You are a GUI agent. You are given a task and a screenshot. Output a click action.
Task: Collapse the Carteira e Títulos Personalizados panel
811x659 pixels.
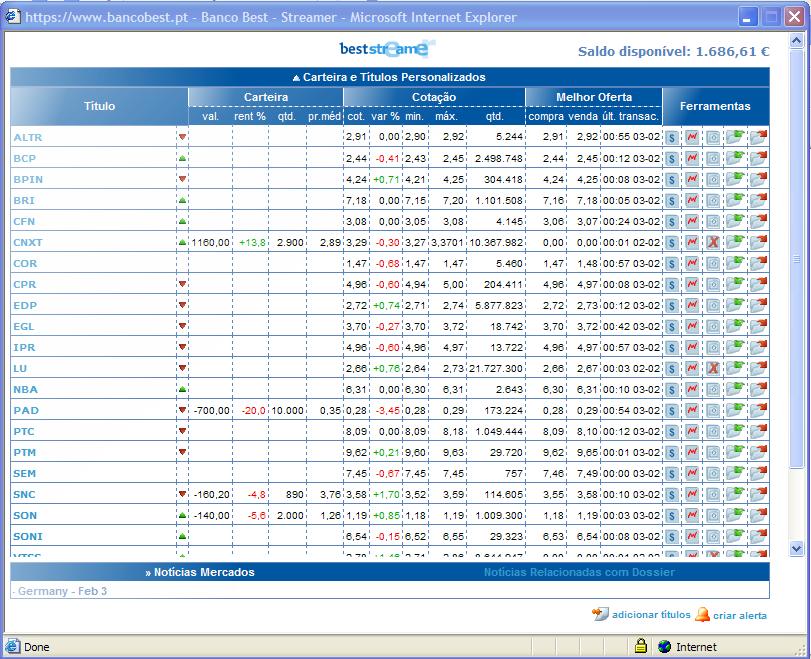[389, 77]
